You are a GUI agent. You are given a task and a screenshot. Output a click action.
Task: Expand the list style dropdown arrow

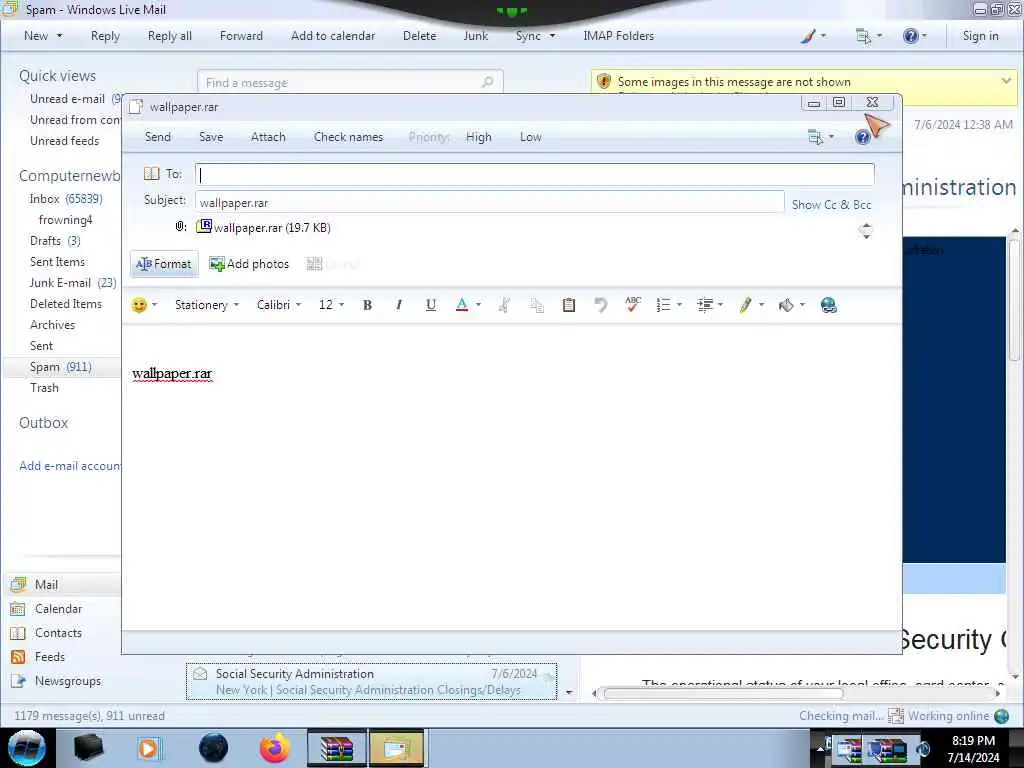[x=680, y=305]
